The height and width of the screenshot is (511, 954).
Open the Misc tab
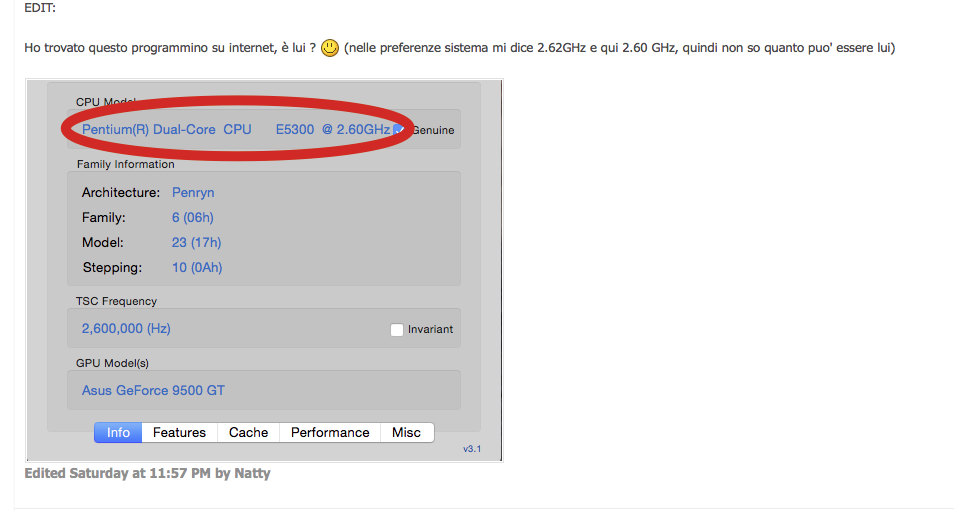click(406, 433)
